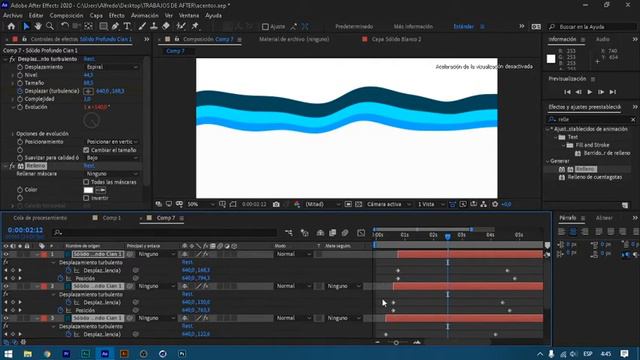The height and width of the screenshot is (360, 640).
Task: Click the Evolución angle dial
Action: [91, 120]
